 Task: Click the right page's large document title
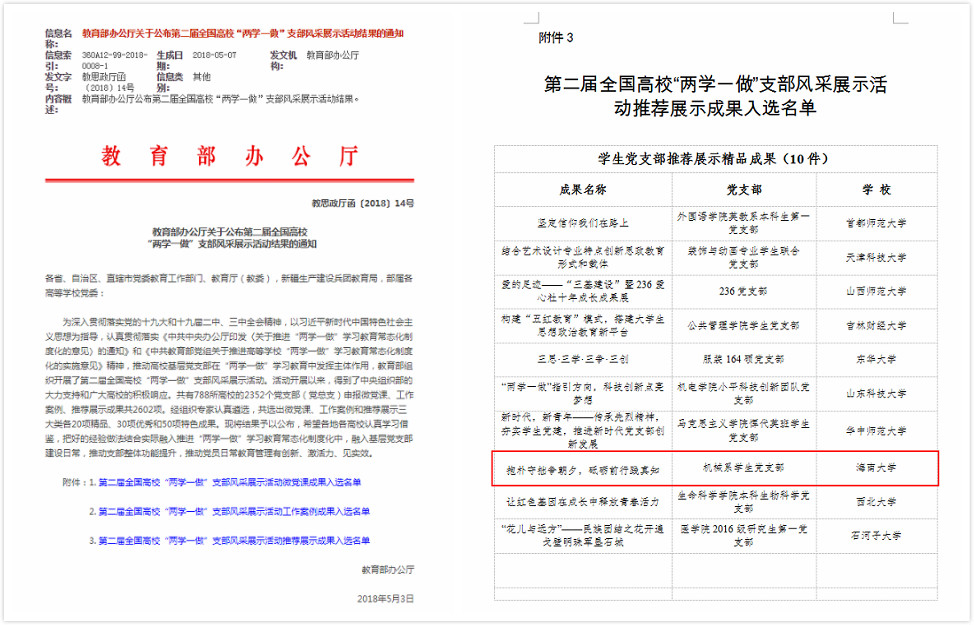714,96
